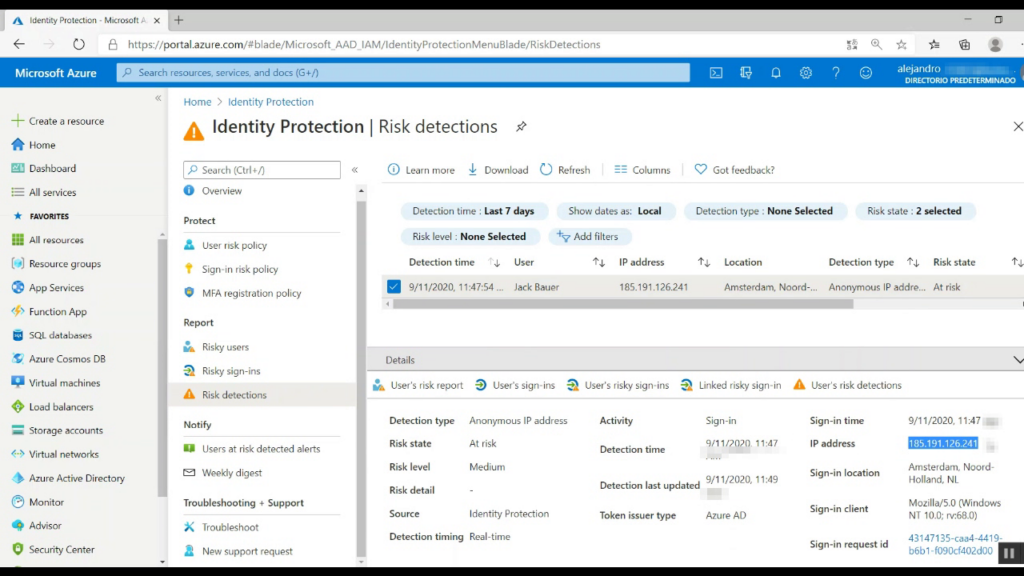Open portal settings gear

point(806,72)
